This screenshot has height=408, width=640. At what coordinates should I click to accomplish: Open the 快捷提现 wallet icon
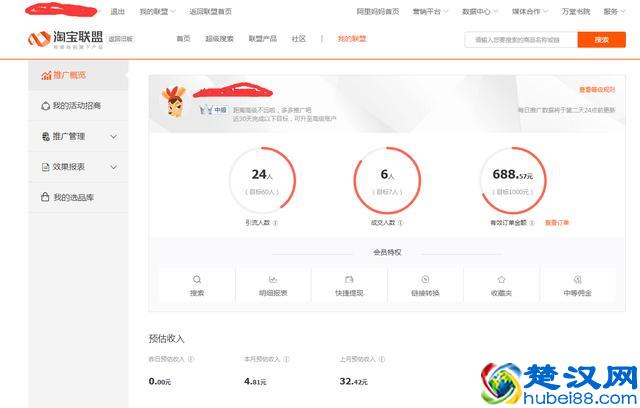349,279
